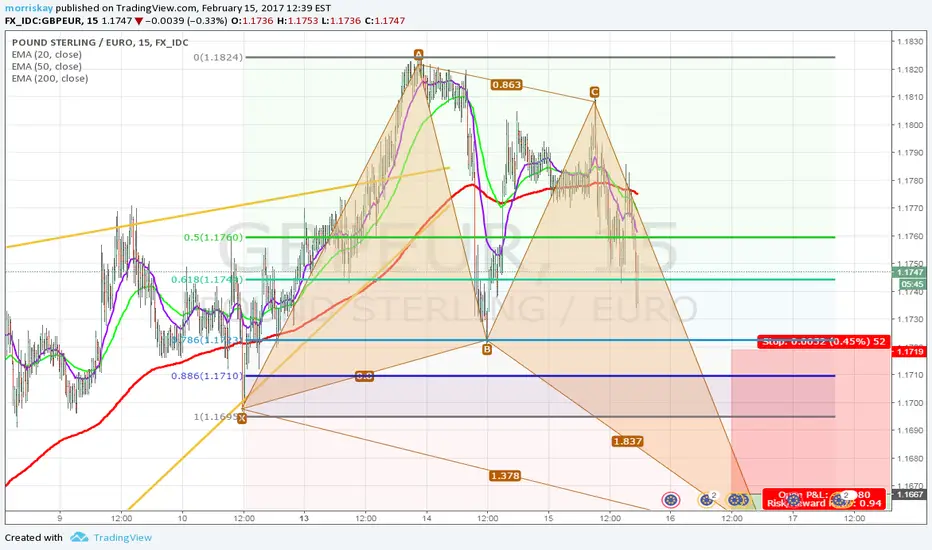This screenshot has height=550, width=932.
Task: Select the 'EMA (50, close)' indicator legend
Action: tap(46, 66)
